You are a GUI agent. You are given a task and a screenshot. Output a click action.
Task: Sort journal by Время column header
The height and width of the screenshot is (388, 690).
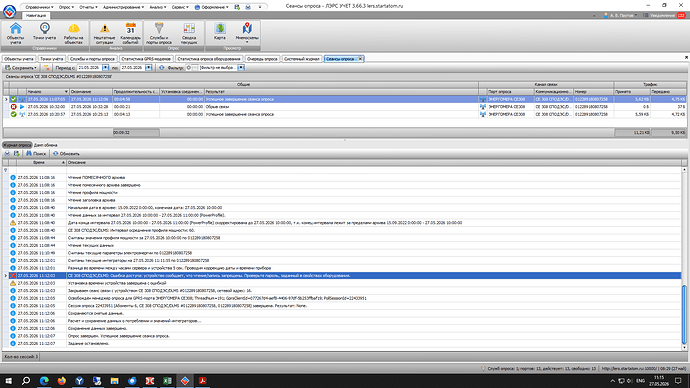coord(41,162)
